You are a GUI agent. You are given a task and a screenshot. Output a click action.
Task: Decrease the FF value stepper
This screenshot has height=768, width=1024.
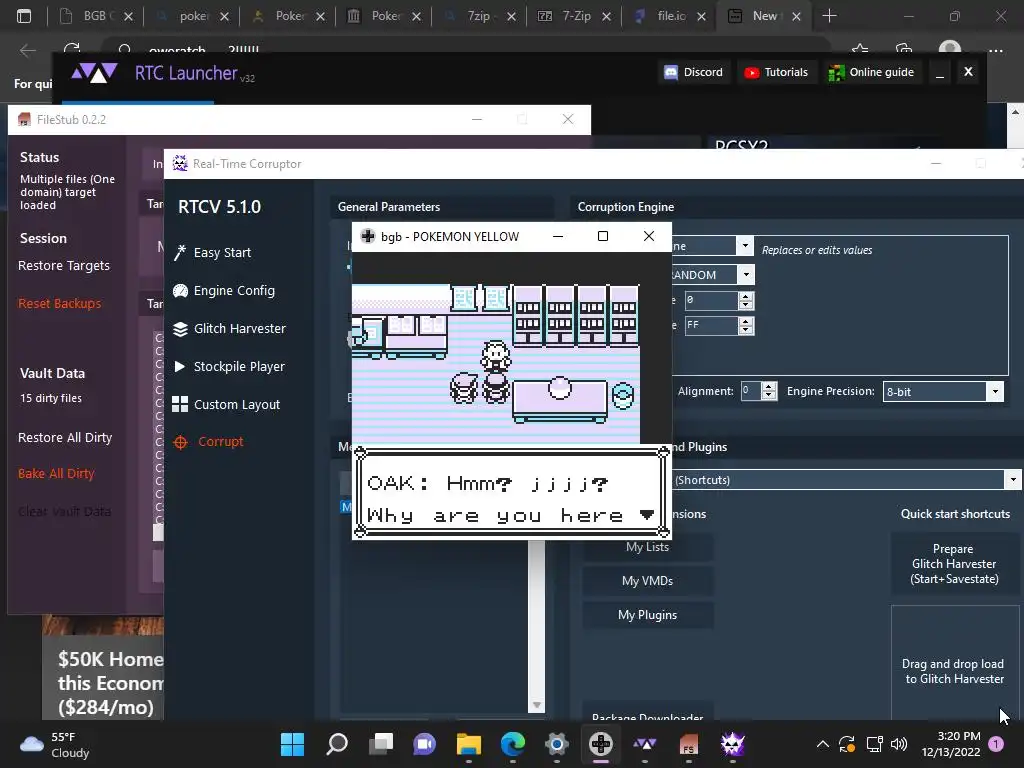(x=746, y=330)
